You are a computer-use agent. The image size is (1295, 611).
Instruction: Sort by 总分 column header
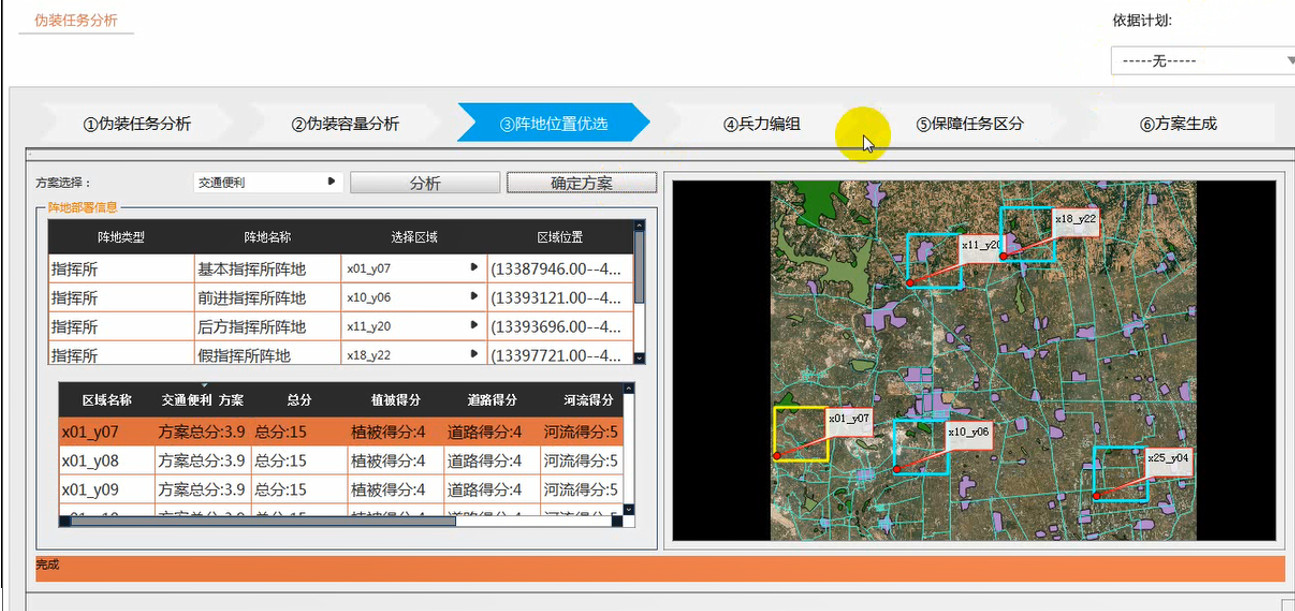coord(299,400)
